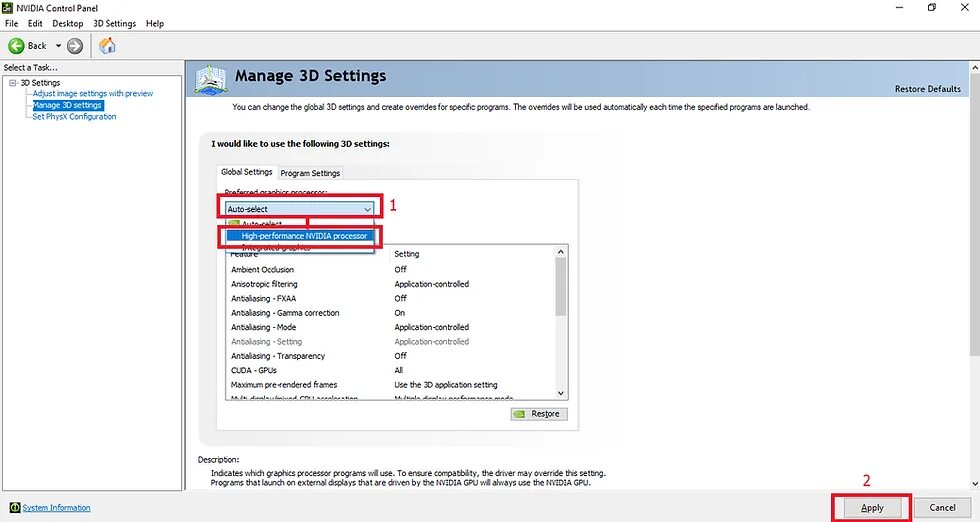This screenshot has height=522, width=980.
Task: Go to Home via house icon
Action: point(108,45)
